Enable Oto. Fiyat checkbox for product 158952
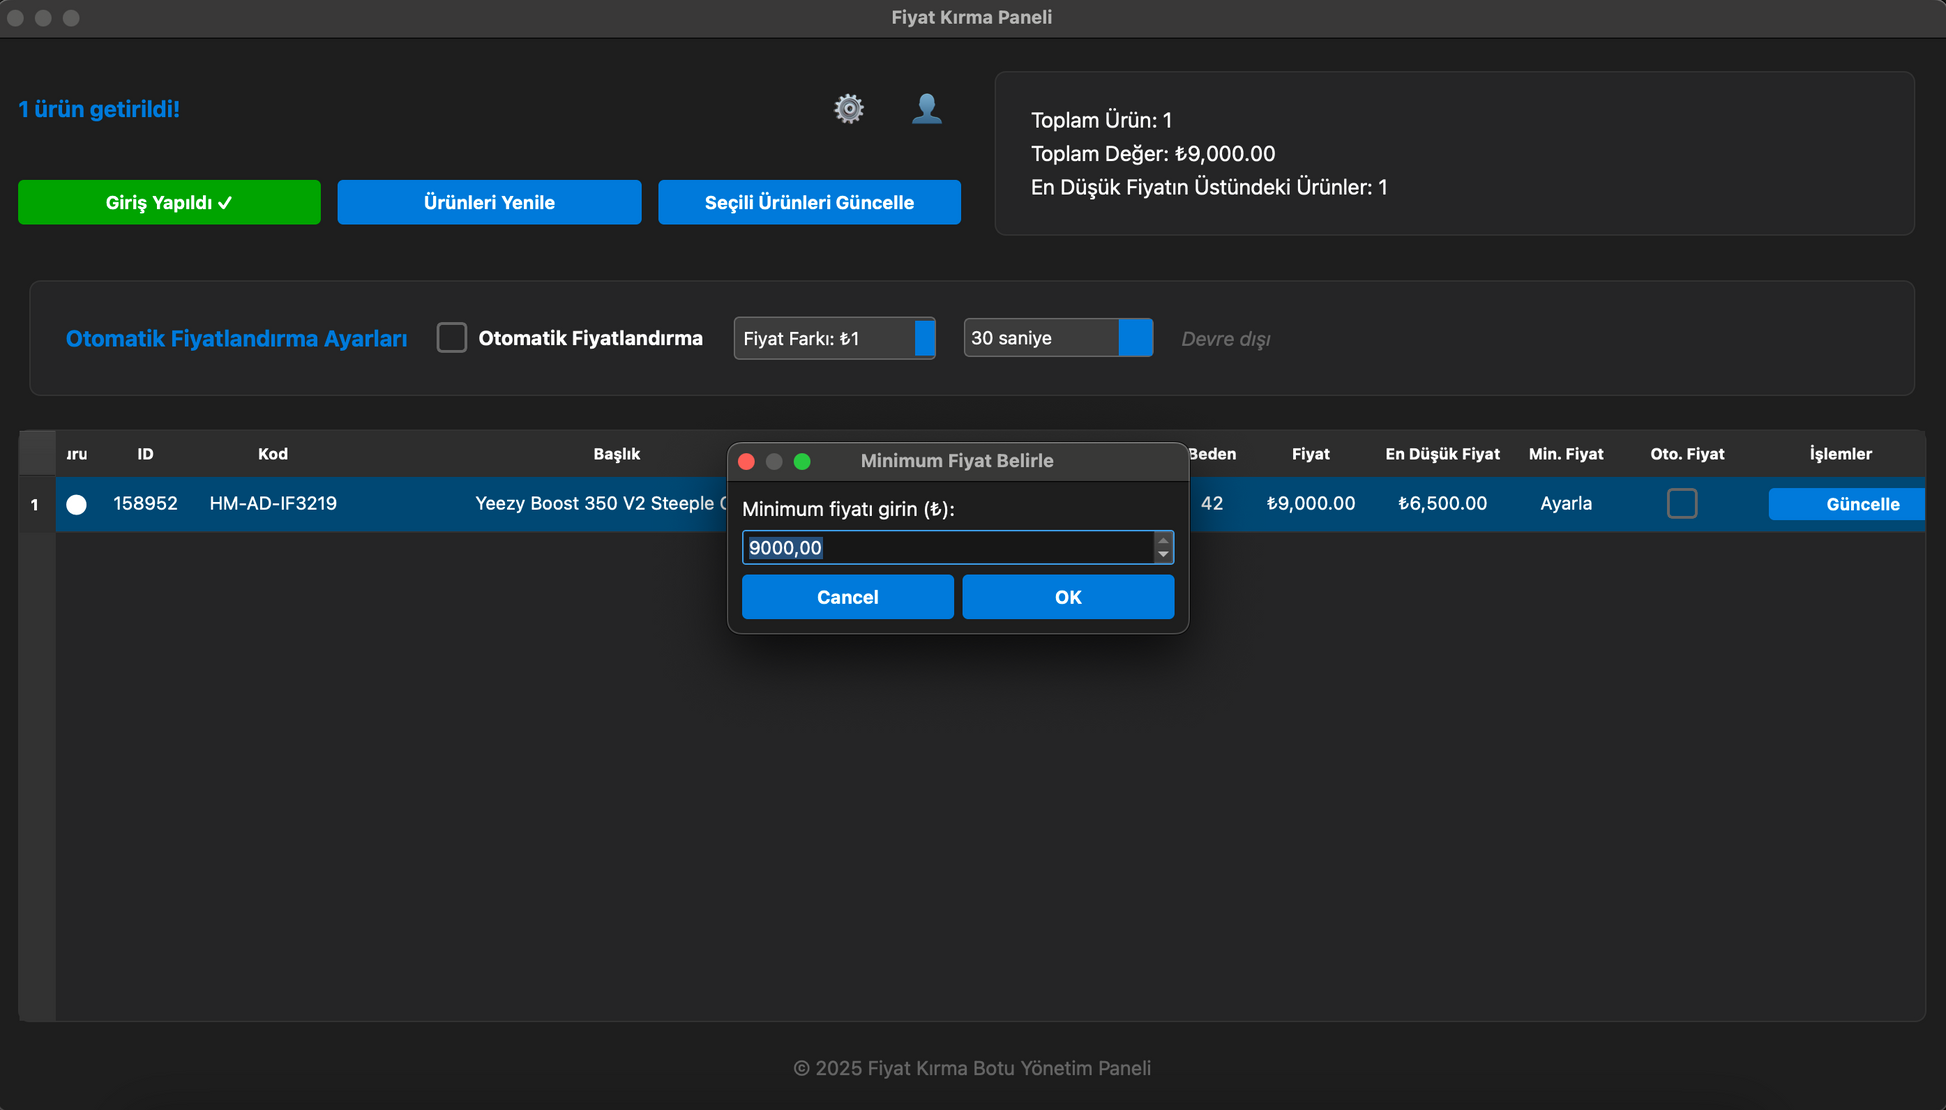The width and height of the screenshot is (1946, 1110). 1682,503
